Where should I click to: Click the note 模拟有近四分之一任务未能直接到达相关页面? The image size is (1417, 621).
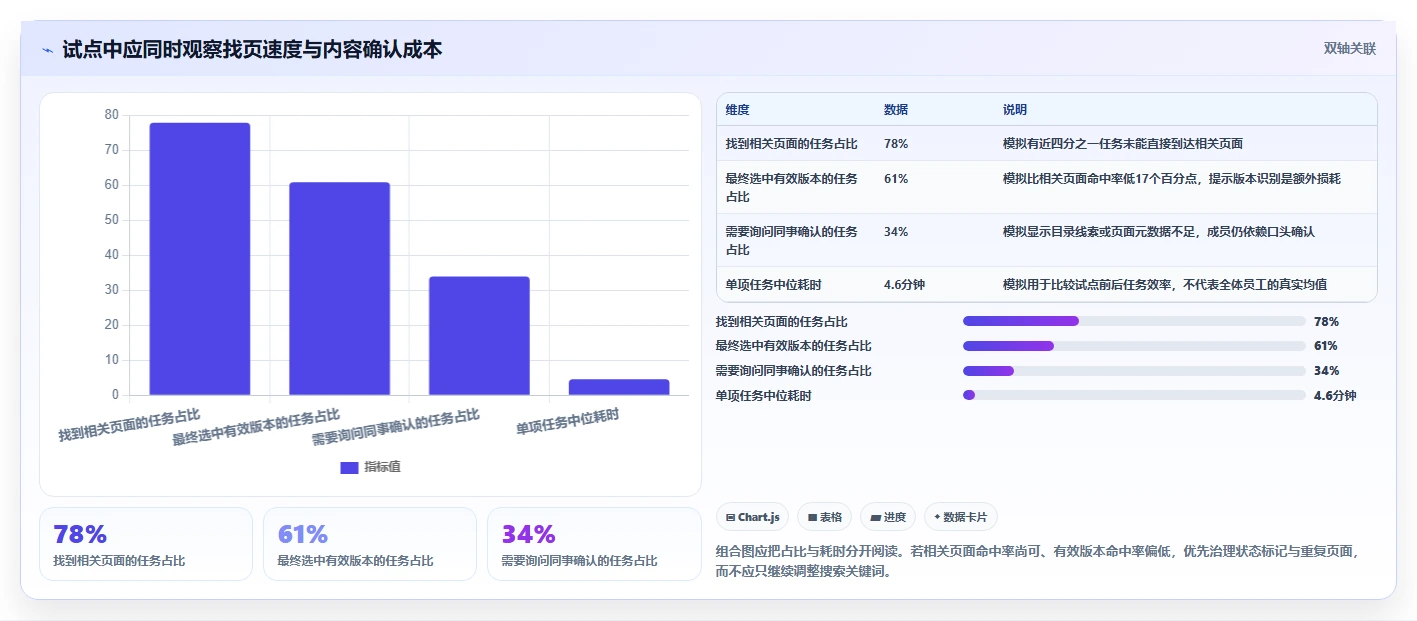[x=1123, y=144]
